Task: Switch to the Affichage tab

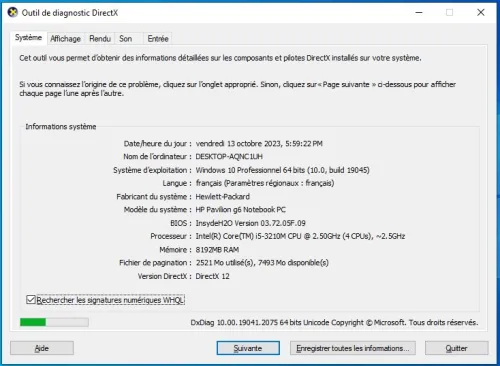Action: tap(65, 39)
